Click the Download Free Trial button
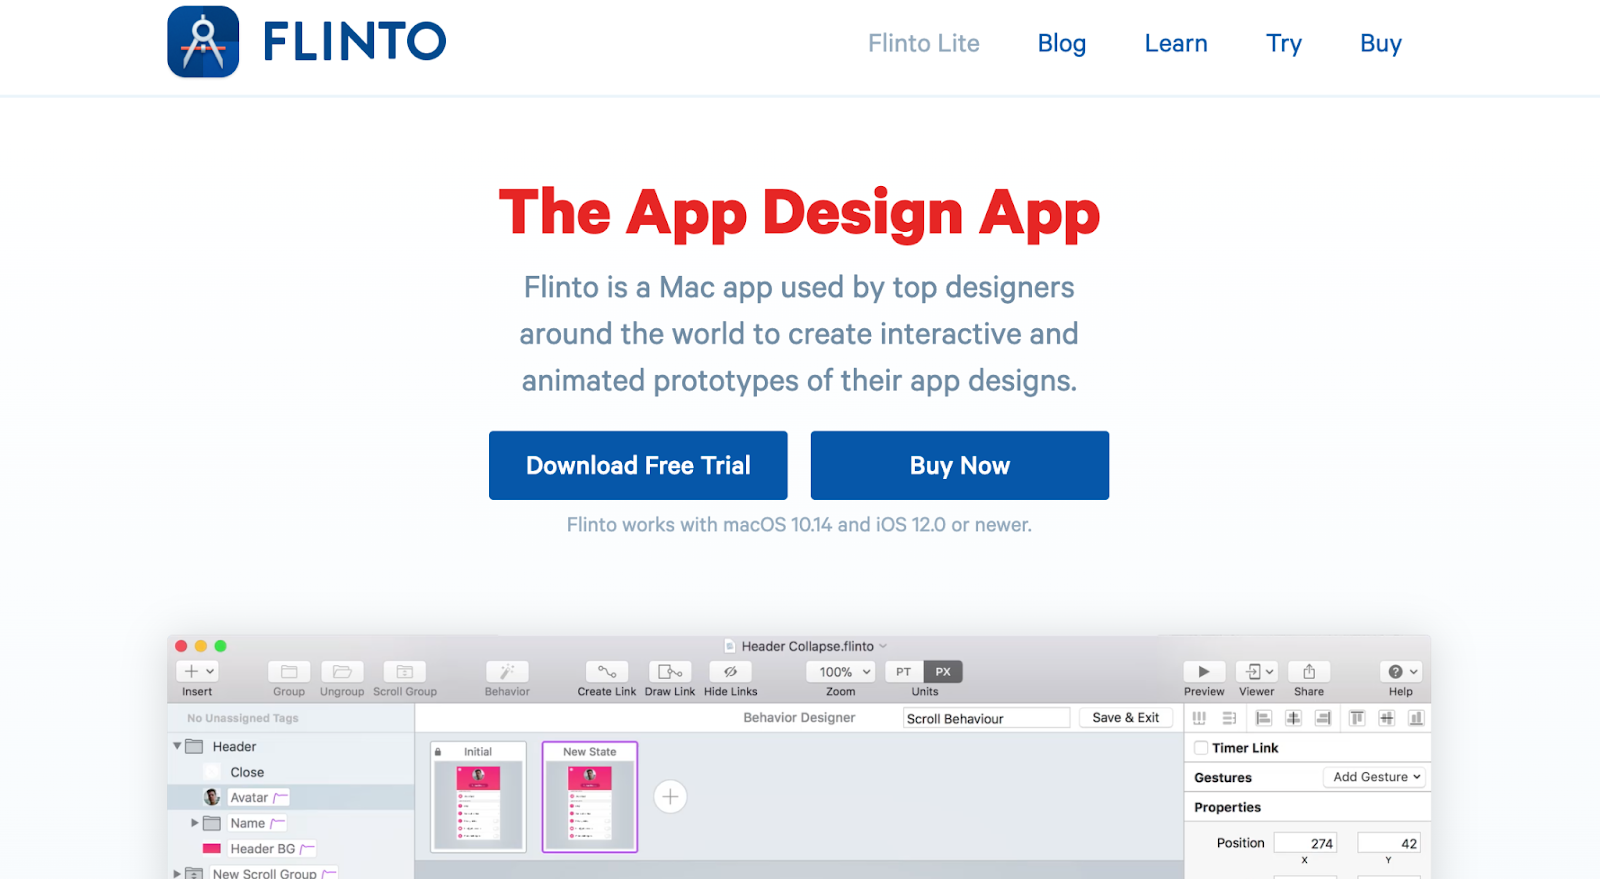This screenshot has width=1600, height=879. click(638, 465)
